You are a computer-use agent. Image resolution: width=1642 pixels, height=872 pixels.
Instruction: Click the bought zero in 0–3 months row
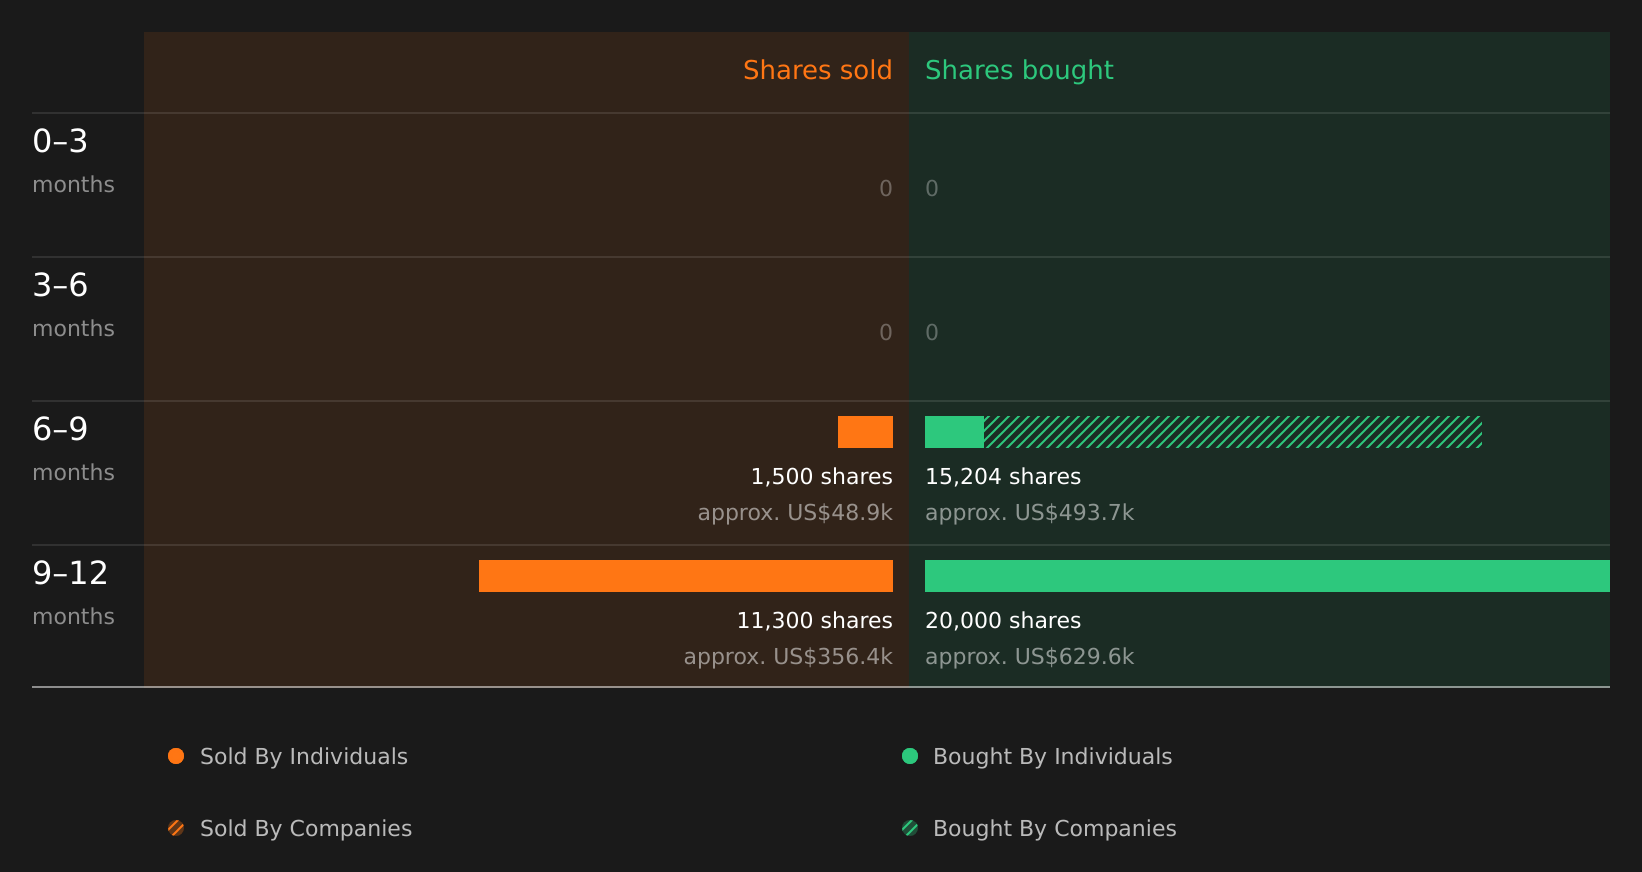click(x=932, y=189)
